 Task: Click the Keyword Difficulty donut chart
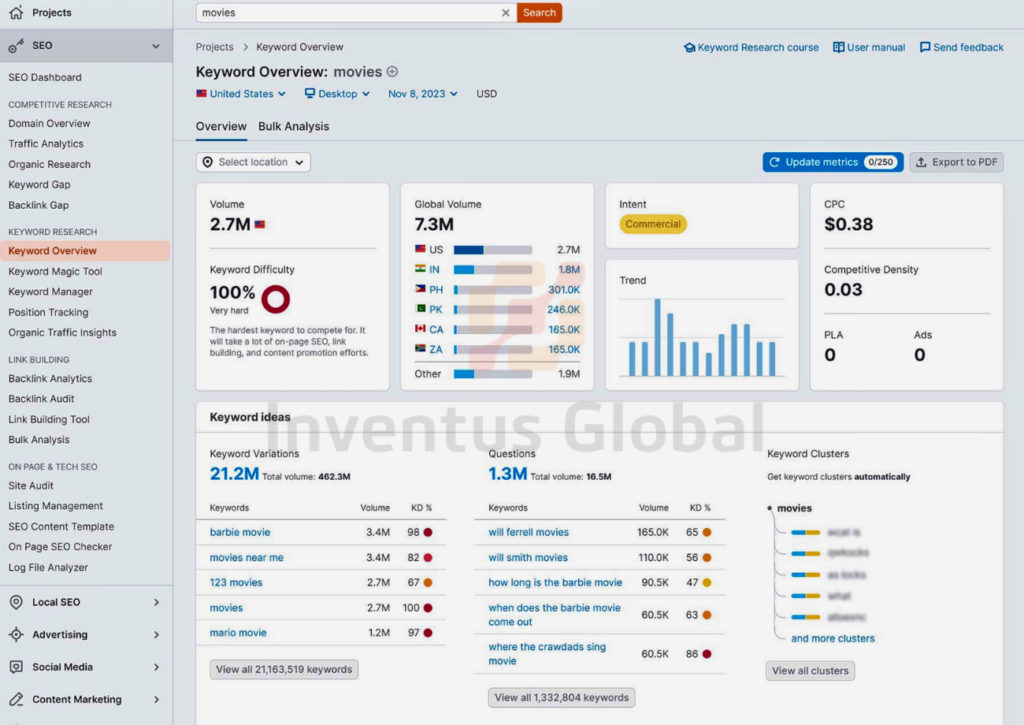pos(276,299)
